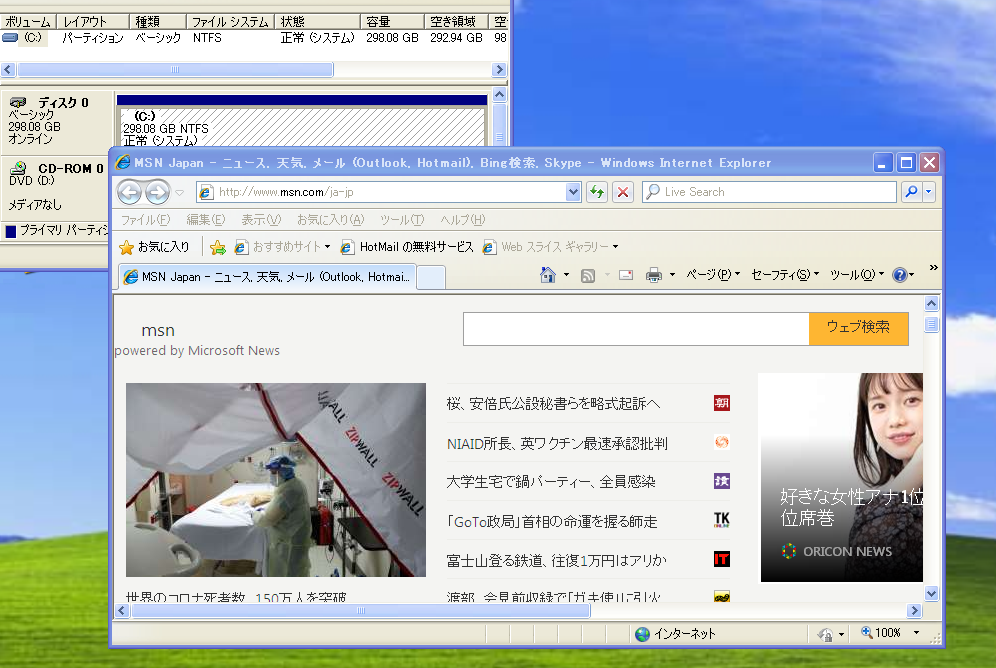This screenshot has height=668, width=996.
Task: Open the 表示(V) menu
Action: click(260, 220)
